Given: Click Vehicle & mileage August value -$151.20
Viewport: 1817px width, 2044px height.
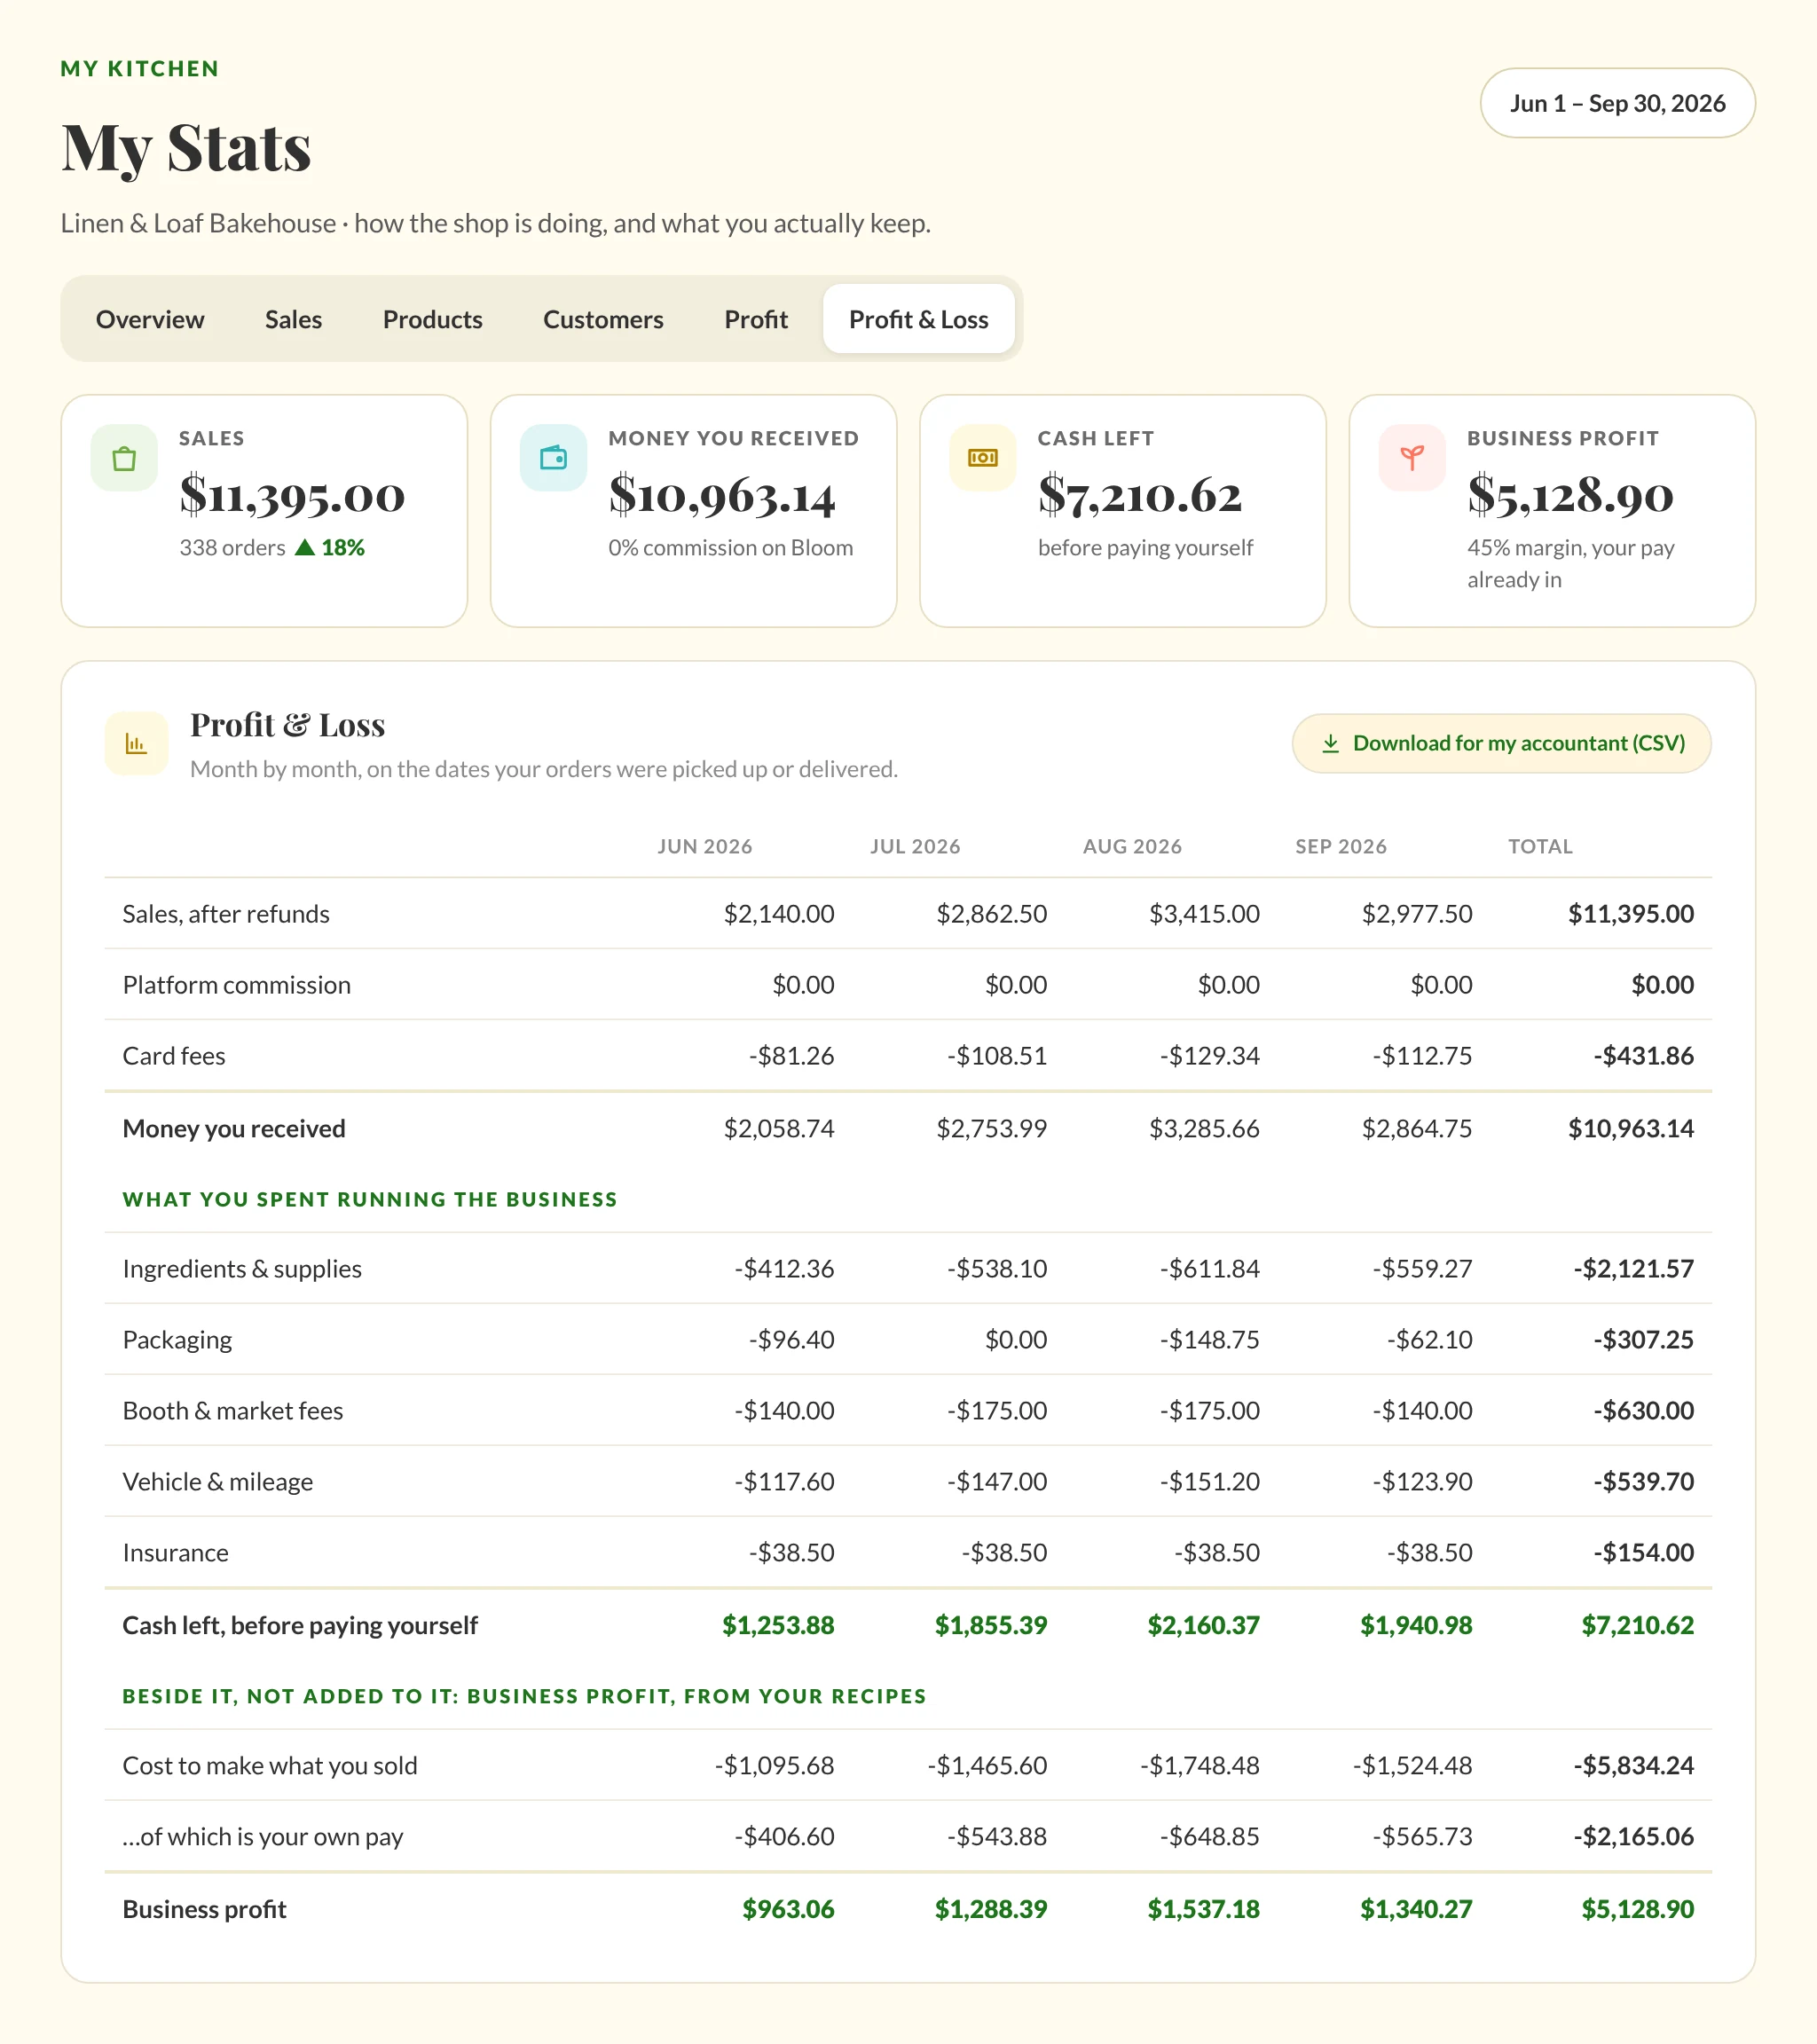Looking at the screenshot, I should coord(1210,1482).
